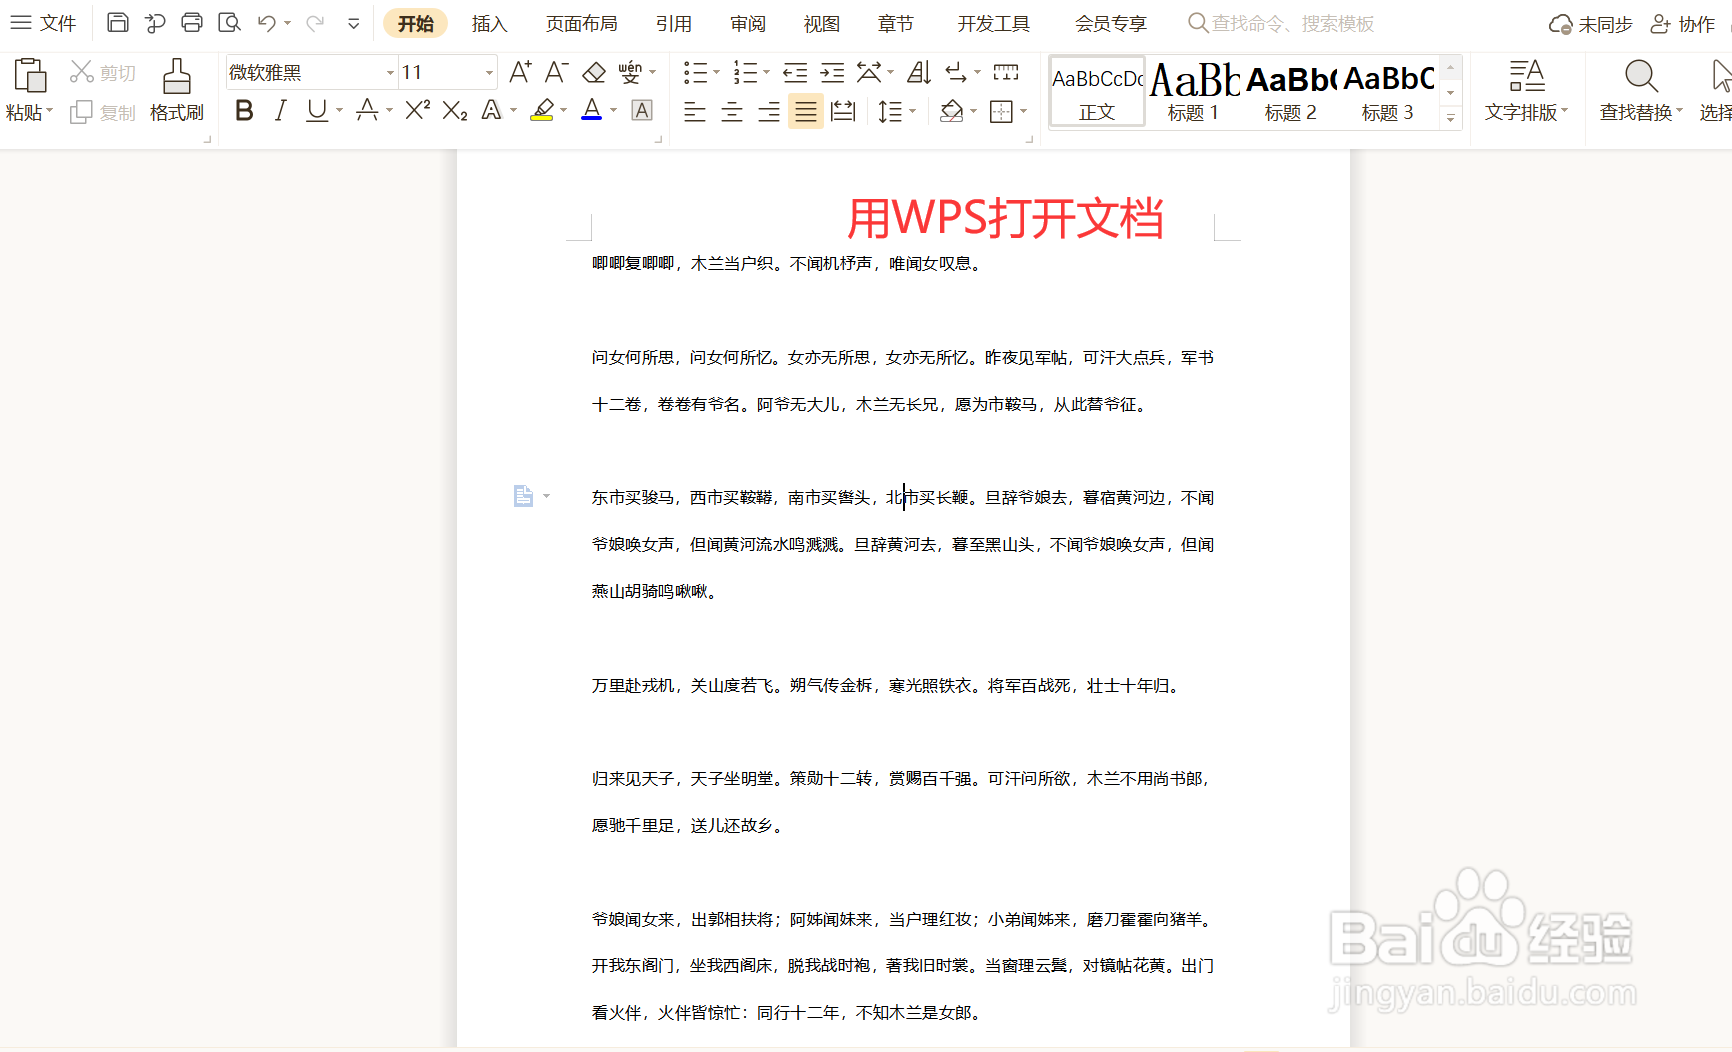Switch to the Developer Tools (开发工具) tab

(993, 23)
